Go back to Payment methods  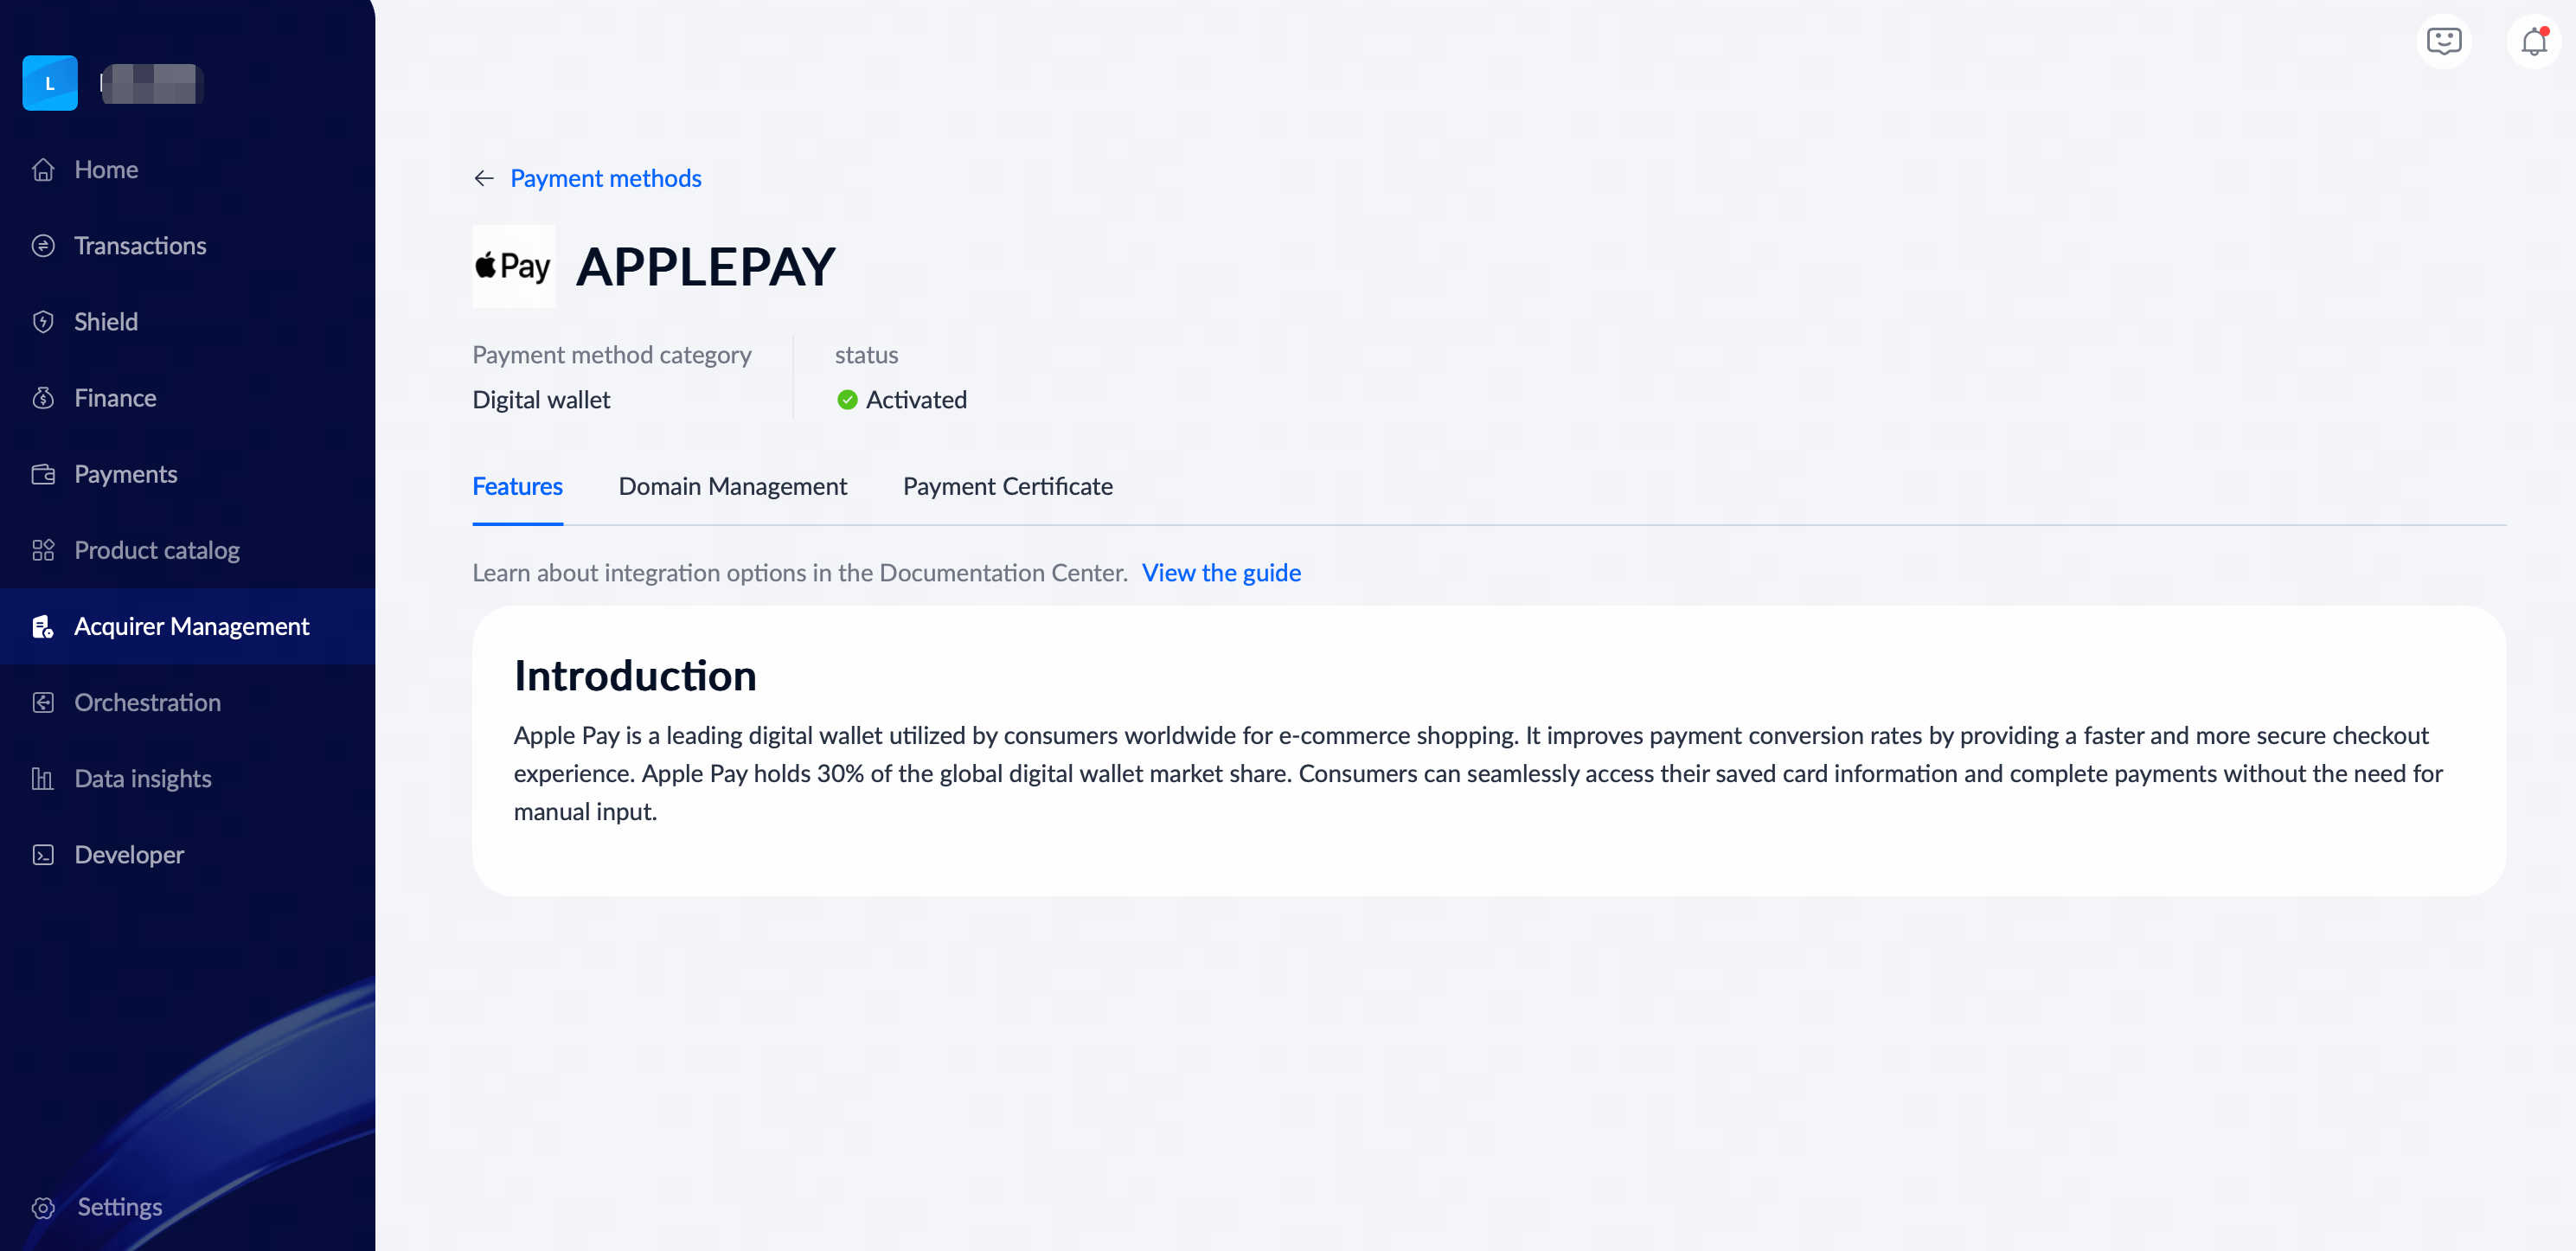click(x=605, y=178)
